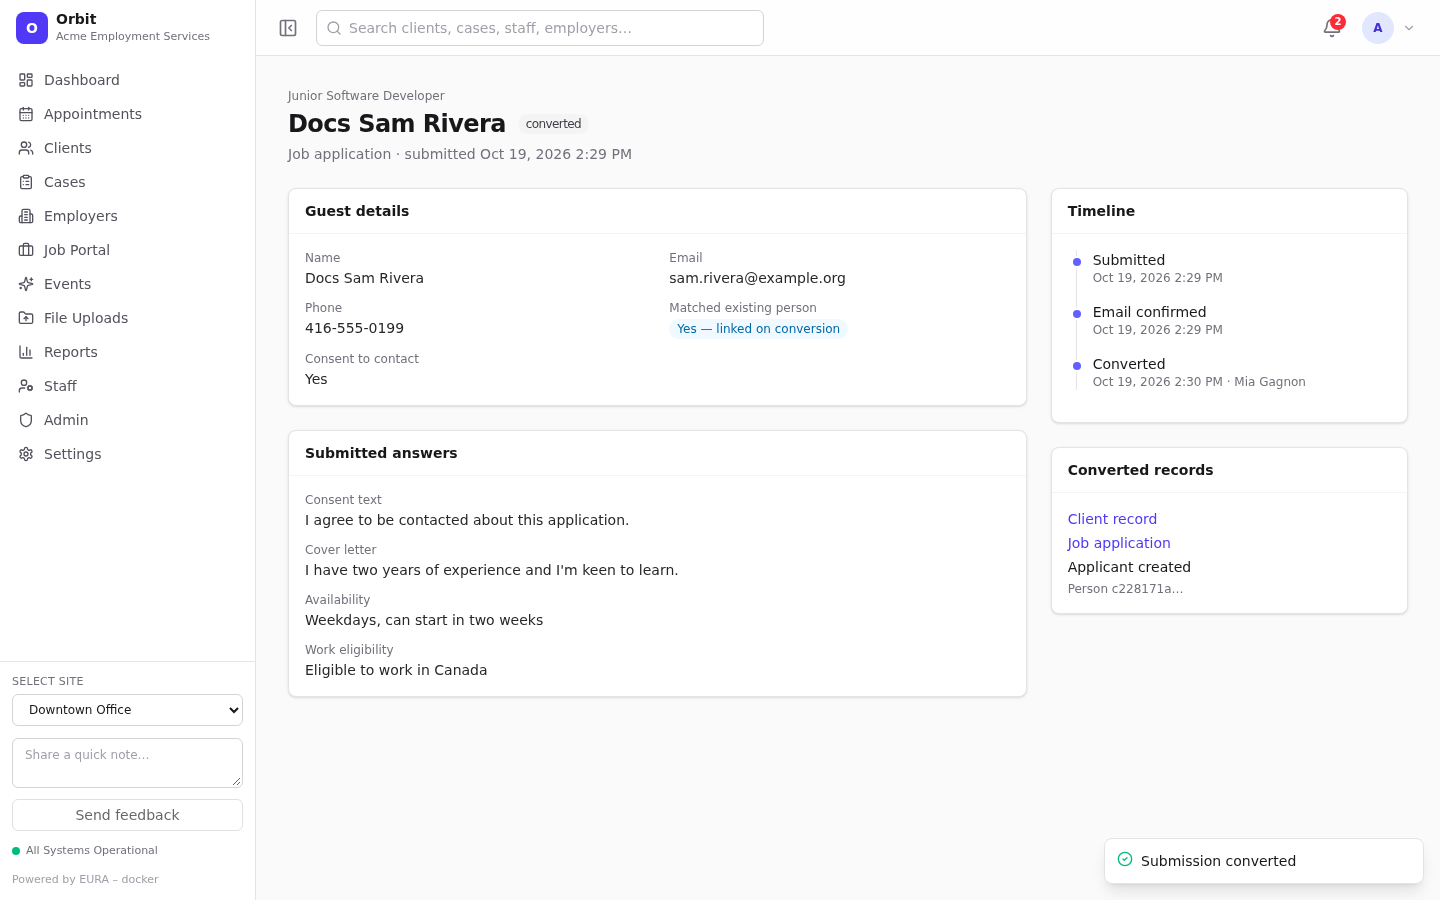The image size is (1440, 900).
Task: Open the Reports menu label
Action: click(x=71, y=352)
